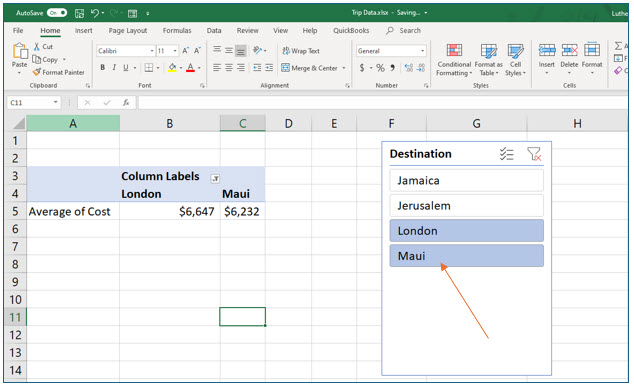
Task: Open Format as Table gallery
Action: click(x=488, y=59)
